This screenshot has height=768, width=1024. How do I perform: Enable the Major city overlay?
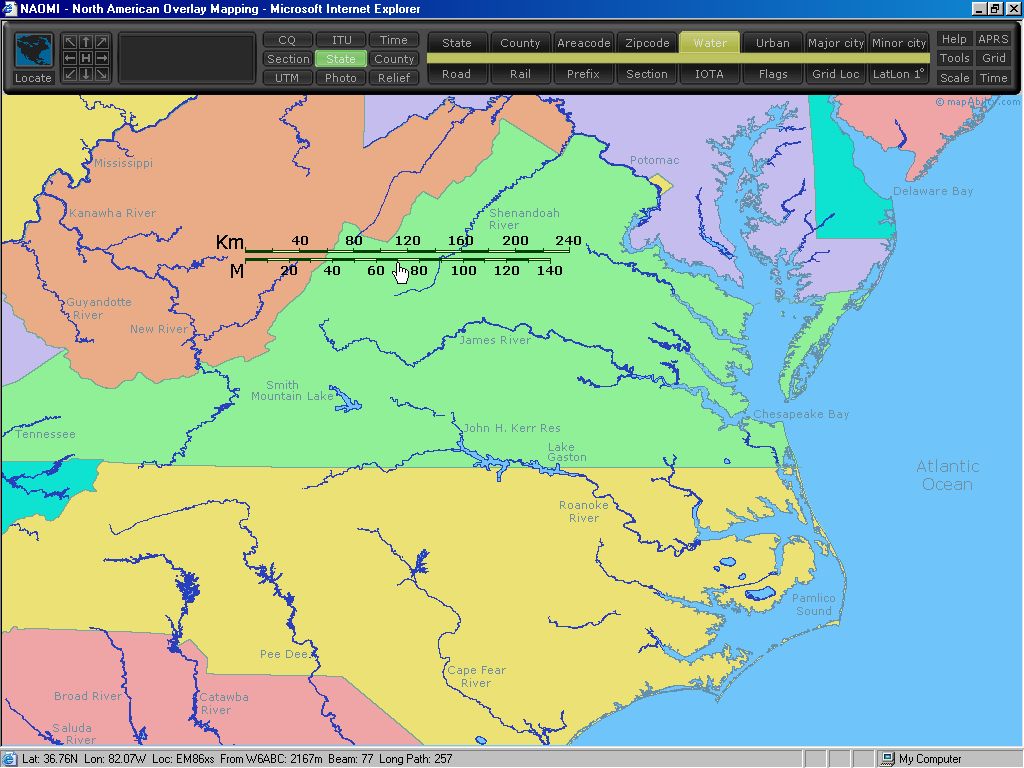click(836, 43)
